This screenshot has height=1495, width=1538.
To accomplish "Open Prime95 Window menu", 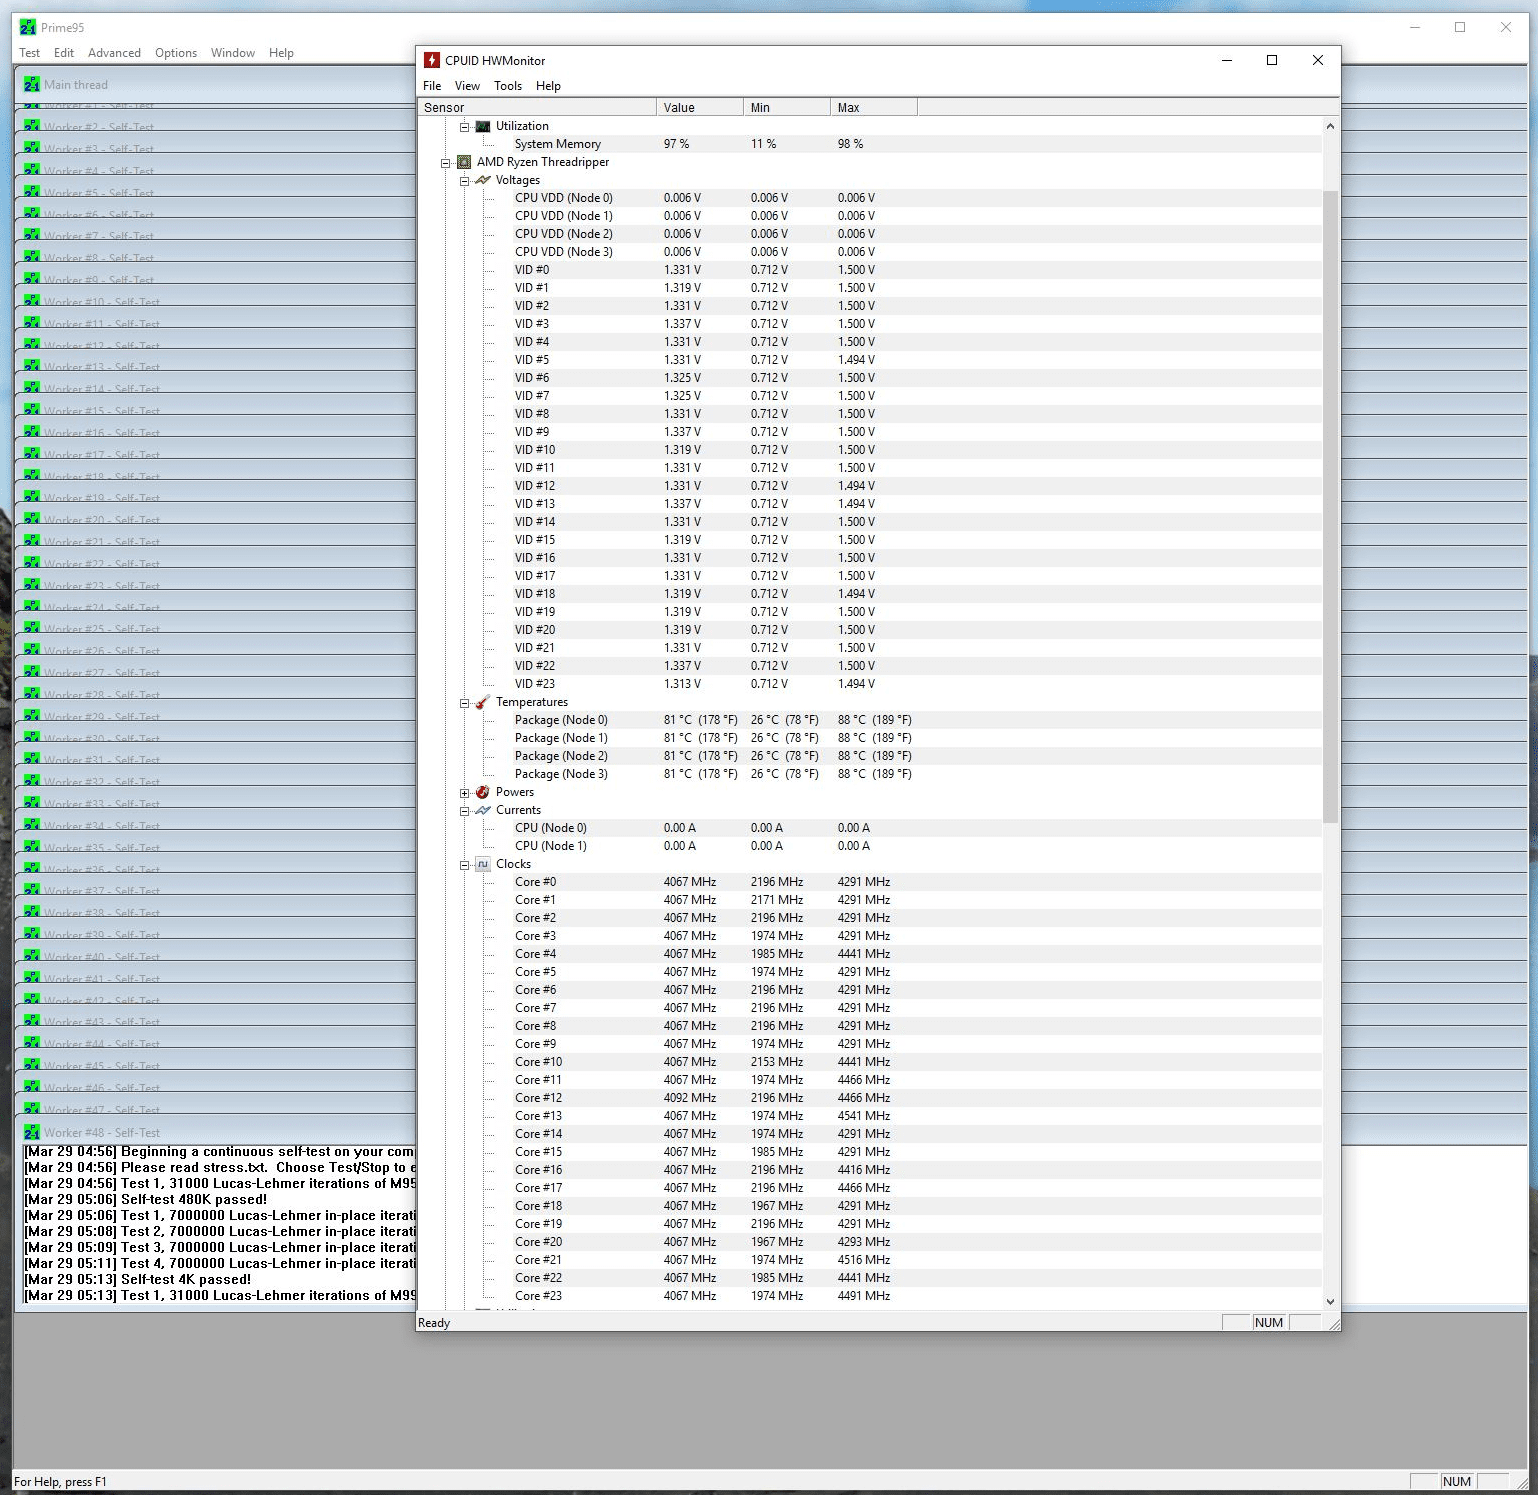I will [x=233, y=53].
